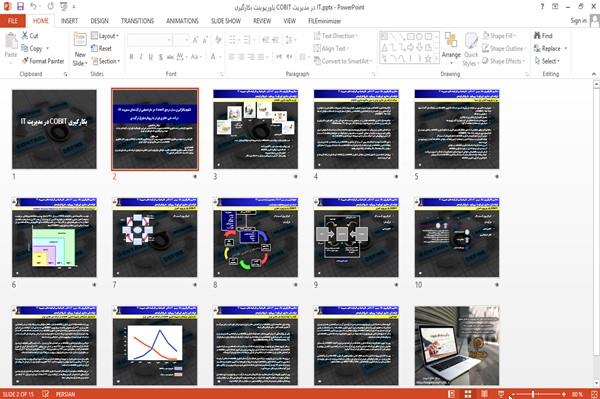Image resolution: width=600 pixels, height=399 pixels.
Task: Open the Change Case Aa dropdown
Action: click(x=196, y=57)
